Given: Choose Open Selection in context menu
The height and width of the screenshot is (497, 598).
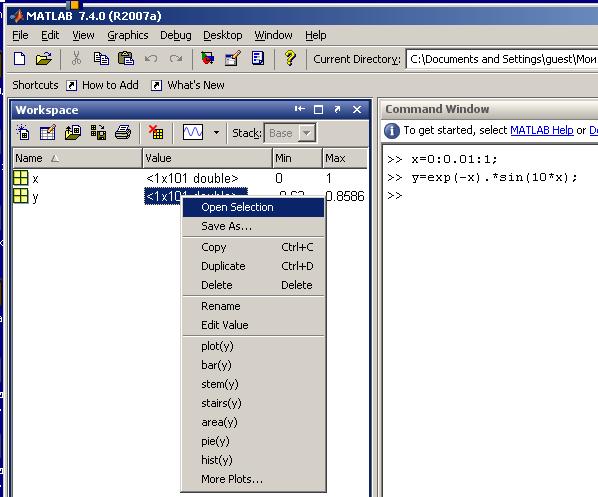Looking at the screenshot, I should pos(253,207).
